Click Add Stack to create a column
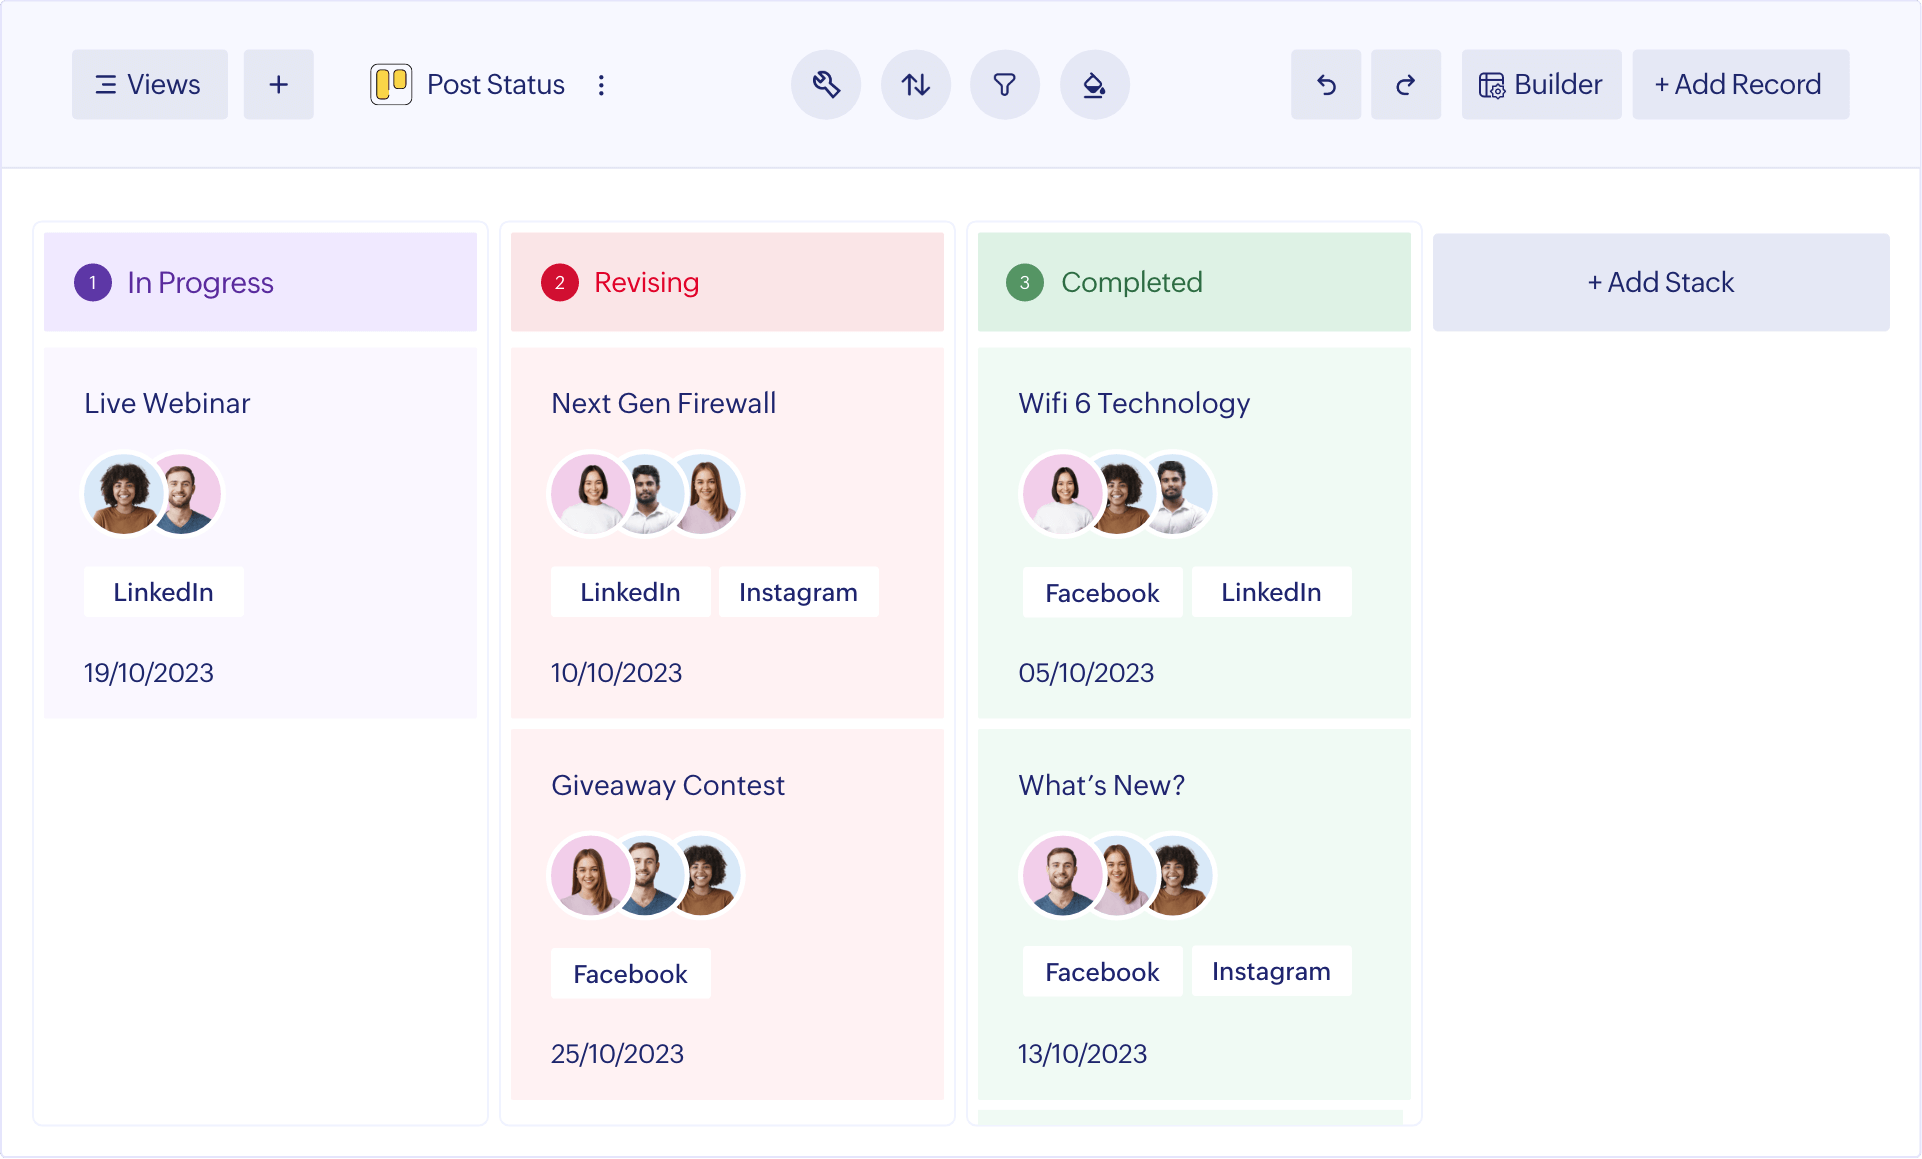 (x=1660, y=283)
